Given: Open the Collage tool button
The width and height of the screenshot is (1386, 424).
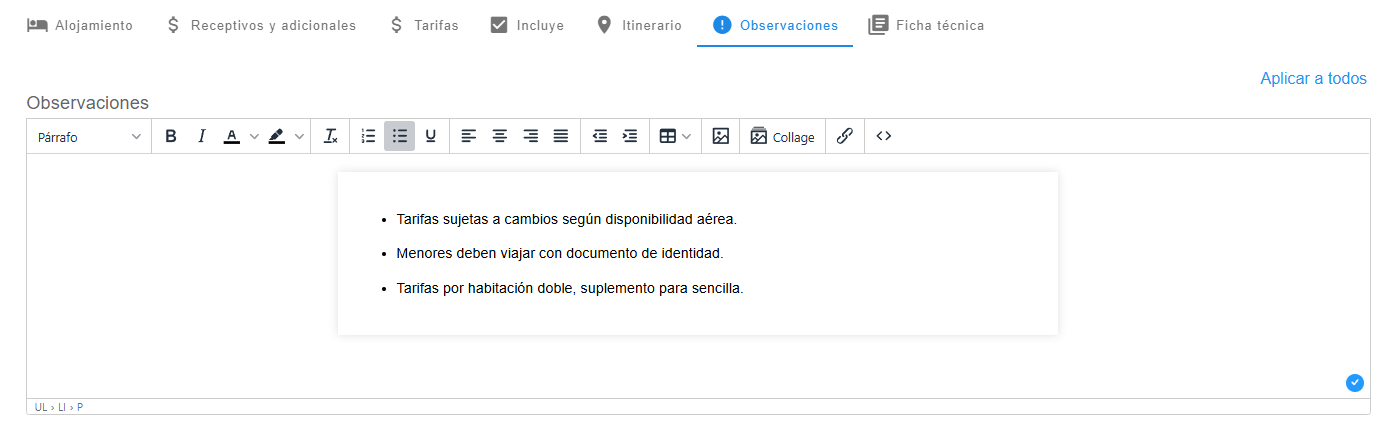Looking at the screenshot, I should [783, 137].
